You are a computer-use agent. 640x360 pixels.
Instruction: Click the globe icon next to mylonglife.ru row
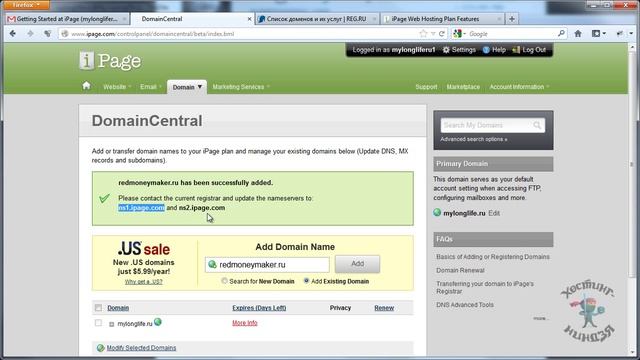point(158,322)
